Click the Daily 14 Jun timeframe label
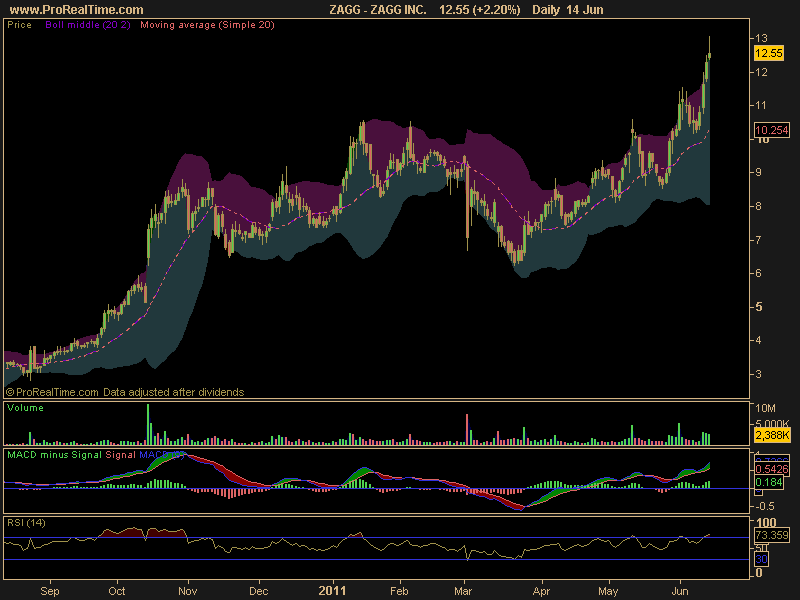Viewport: 800px width, 600px height. (567, 10)
